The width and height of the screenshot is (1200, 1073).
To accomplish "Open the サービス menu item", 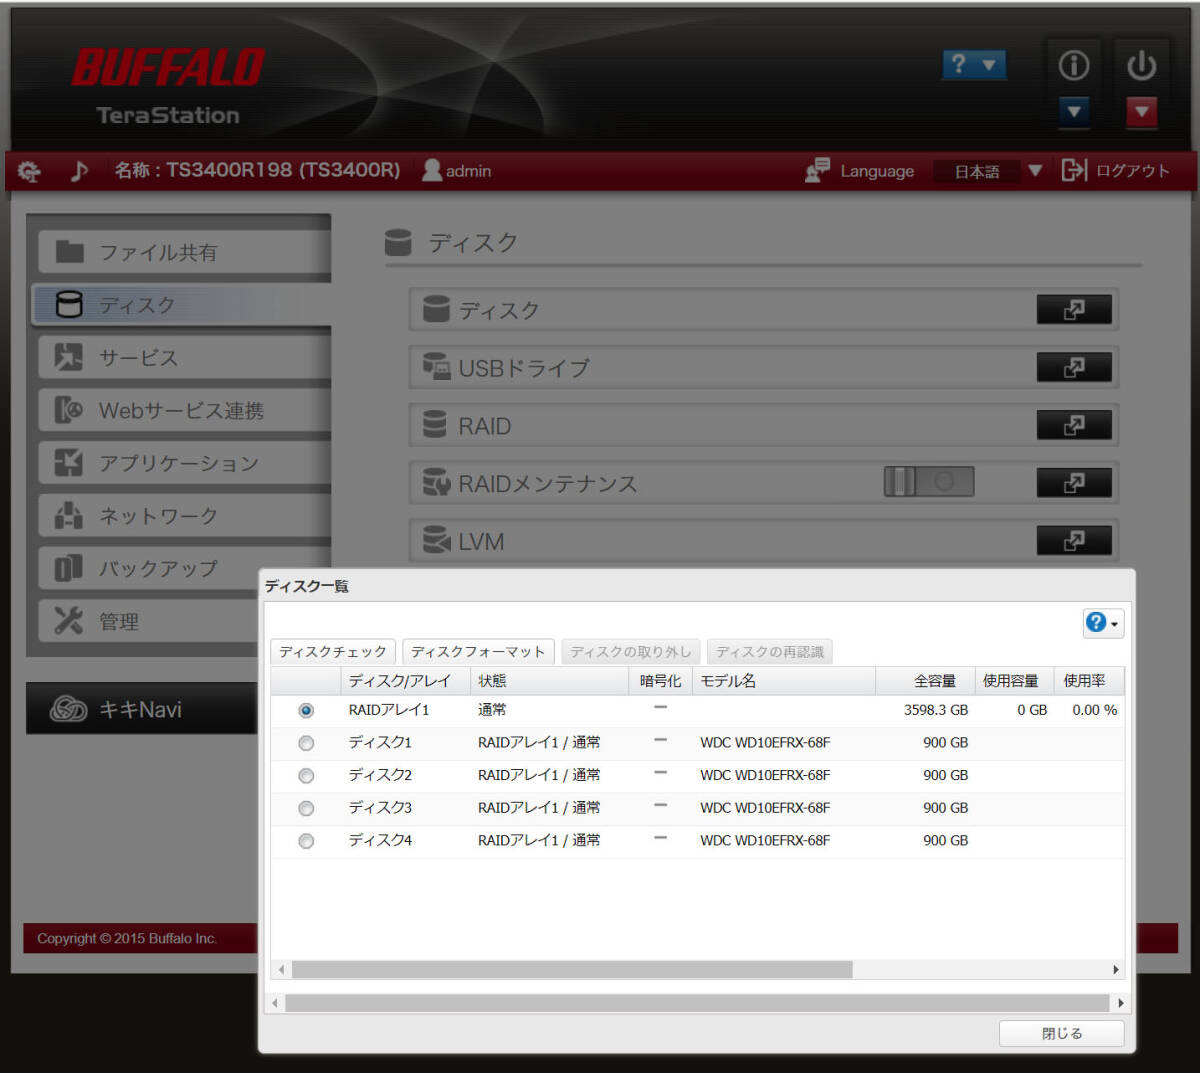I will (x=183, y=358).
